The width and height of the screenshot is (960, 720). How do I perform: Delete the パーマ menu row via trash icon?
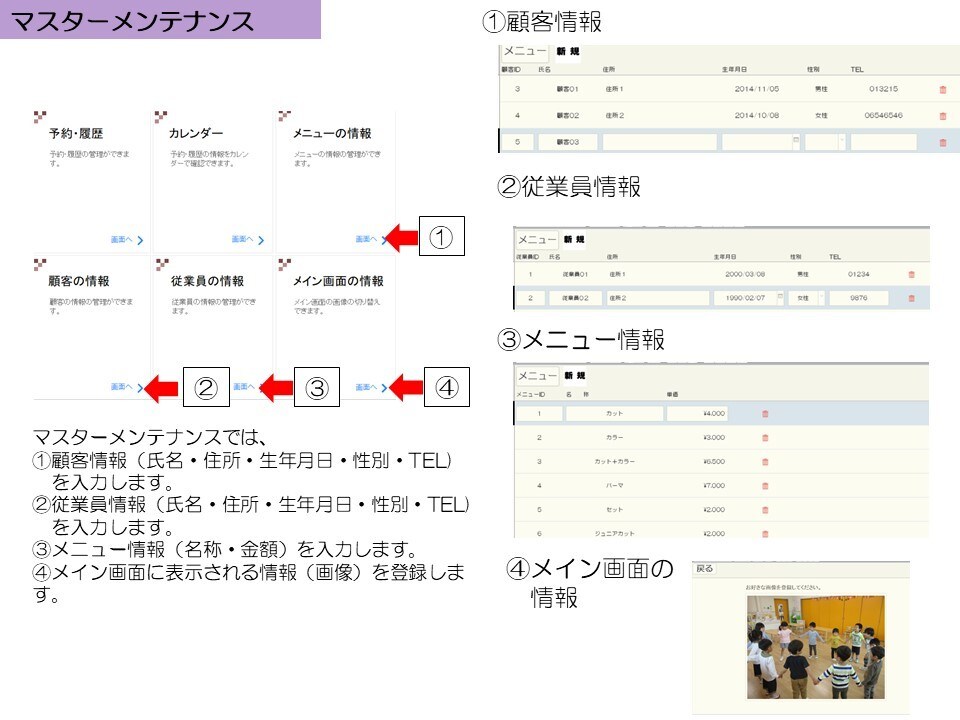[x=765, y=486]
